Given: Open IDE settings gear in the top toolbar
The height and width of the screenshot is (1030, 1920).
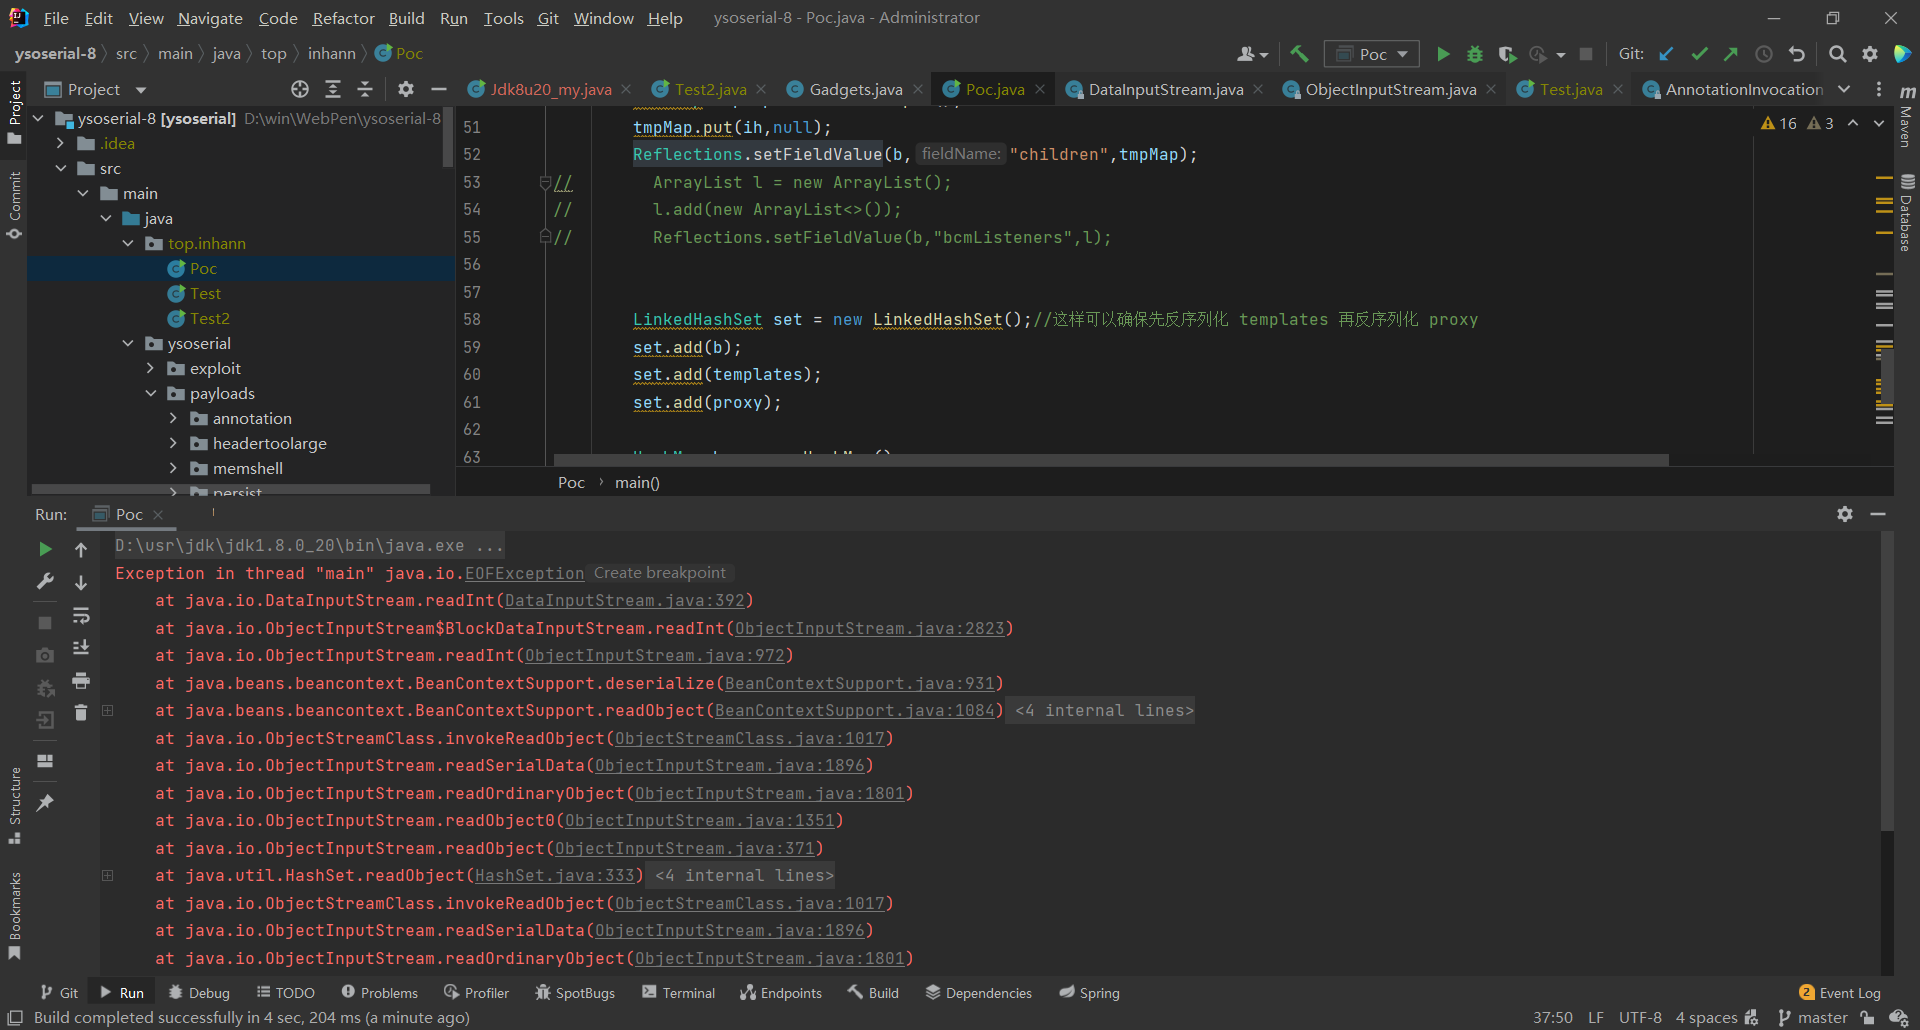Looking at the screenshot, I should (1870, 54).
